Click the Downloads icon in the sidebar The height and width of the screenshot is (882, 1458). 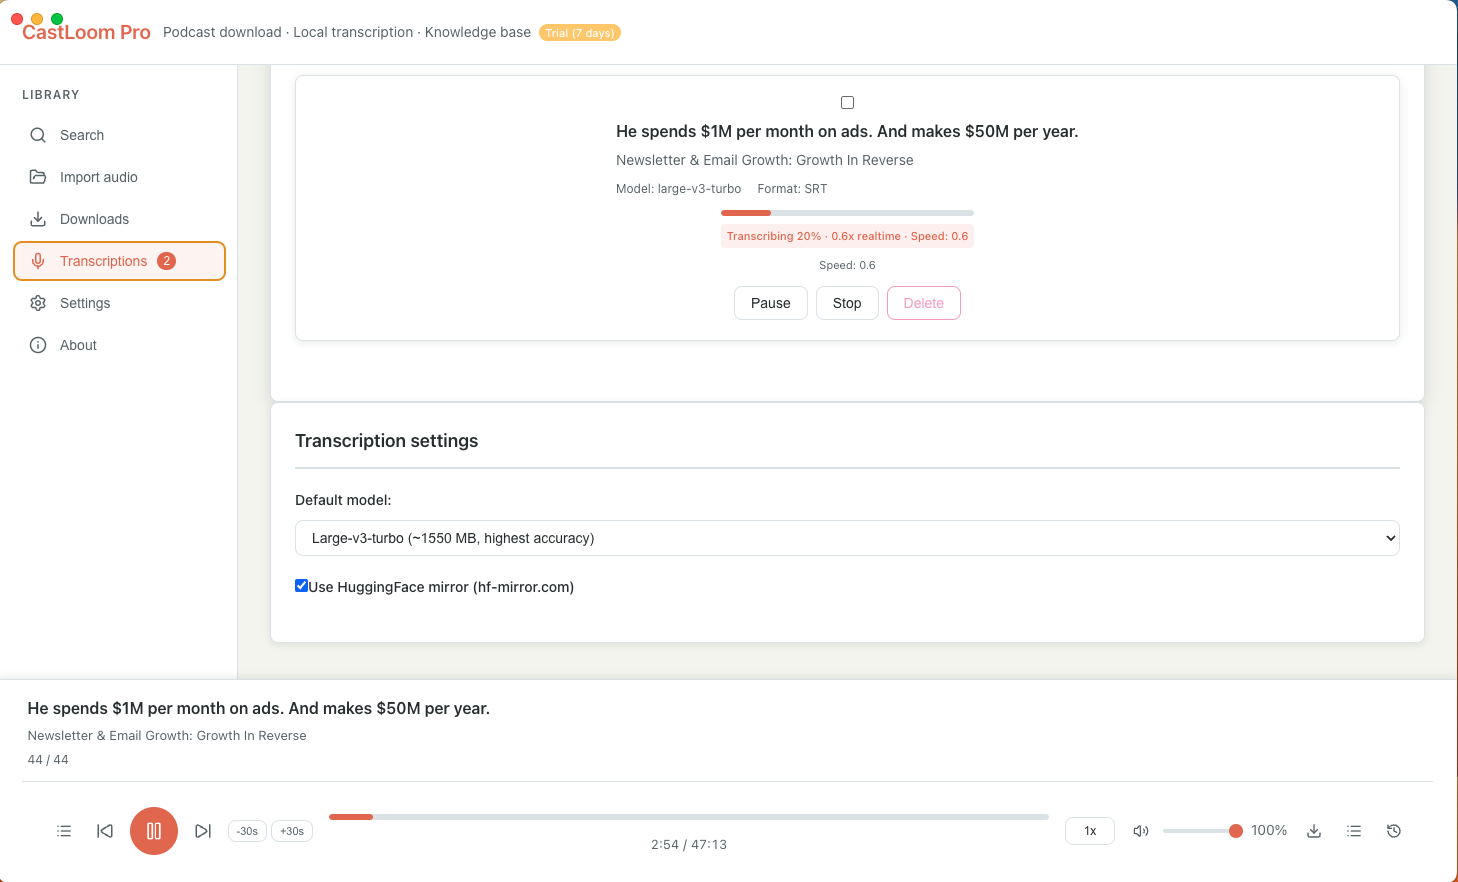[37, 219]
